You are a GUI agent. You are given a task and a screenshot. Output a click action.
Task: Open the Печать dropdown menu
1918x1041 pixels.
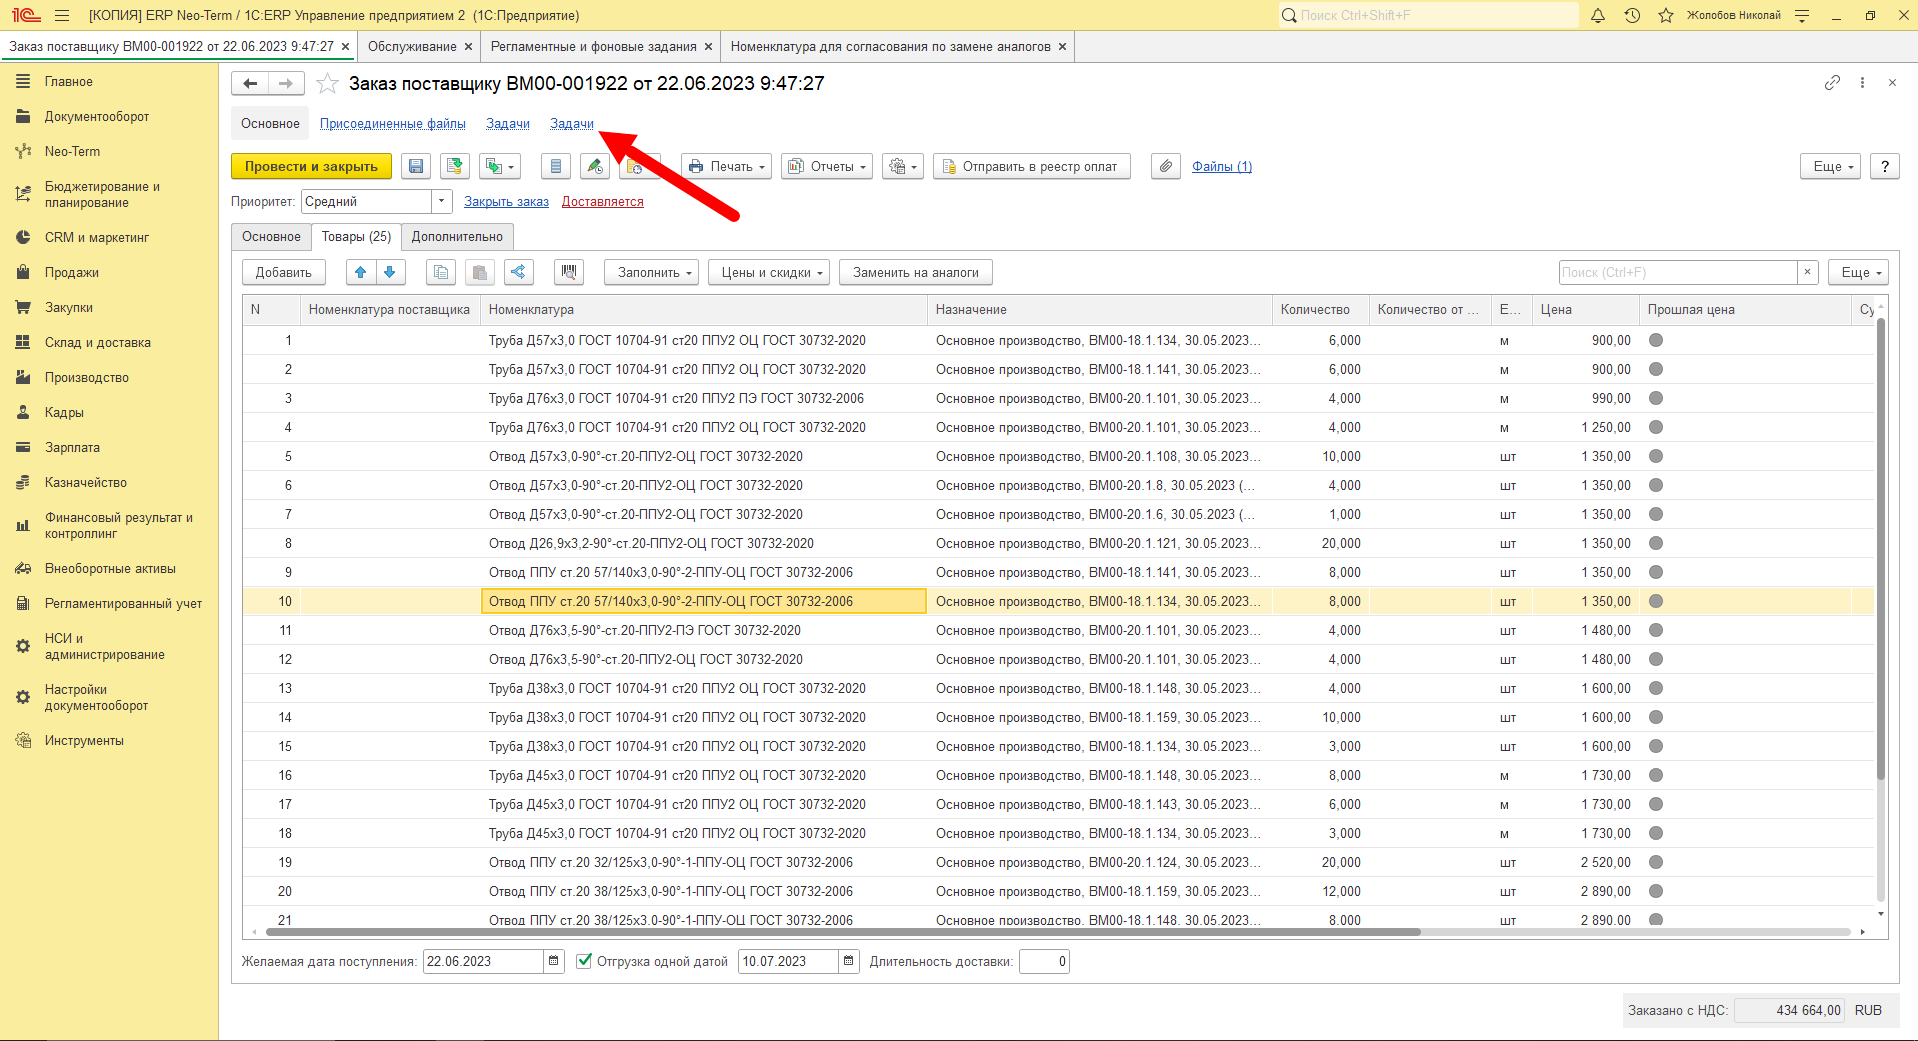(x=727, y=167)
